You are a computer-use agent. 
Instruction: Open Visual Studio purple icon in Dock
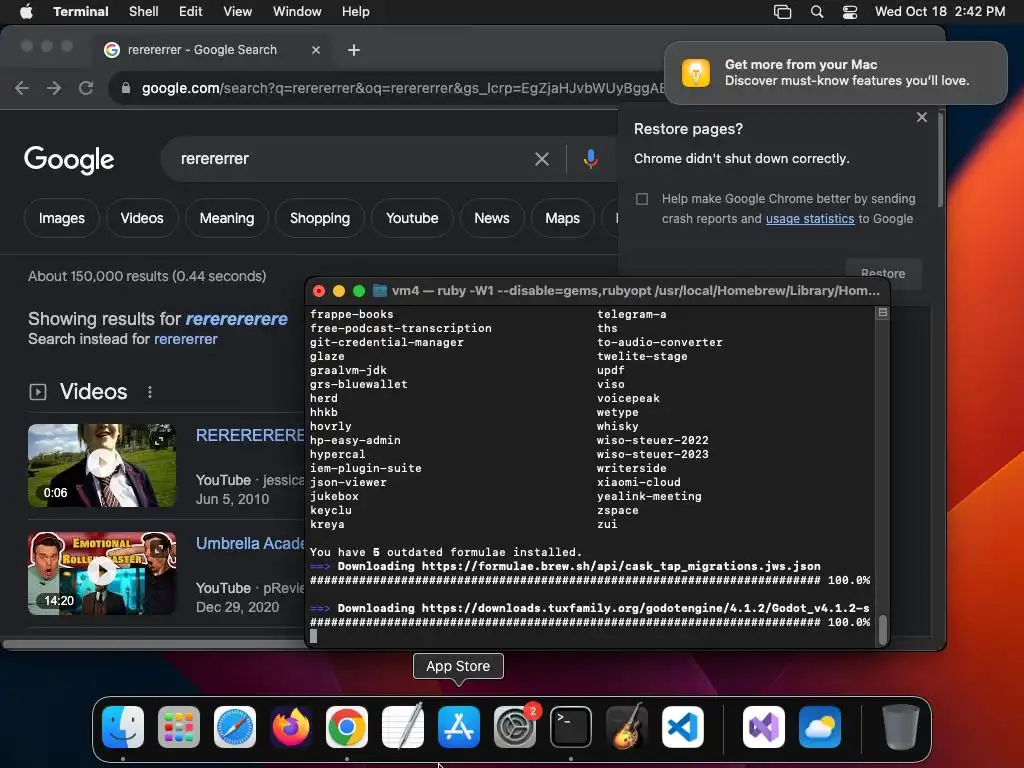764,727
